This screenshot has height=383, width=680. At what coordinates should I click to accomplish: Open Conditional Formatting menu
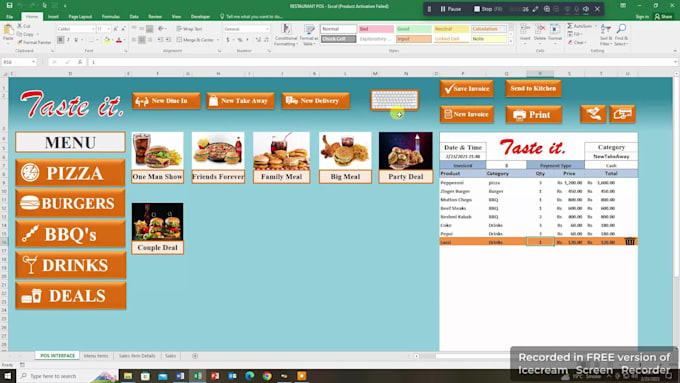pyautogui.click(x=286, y=35)
